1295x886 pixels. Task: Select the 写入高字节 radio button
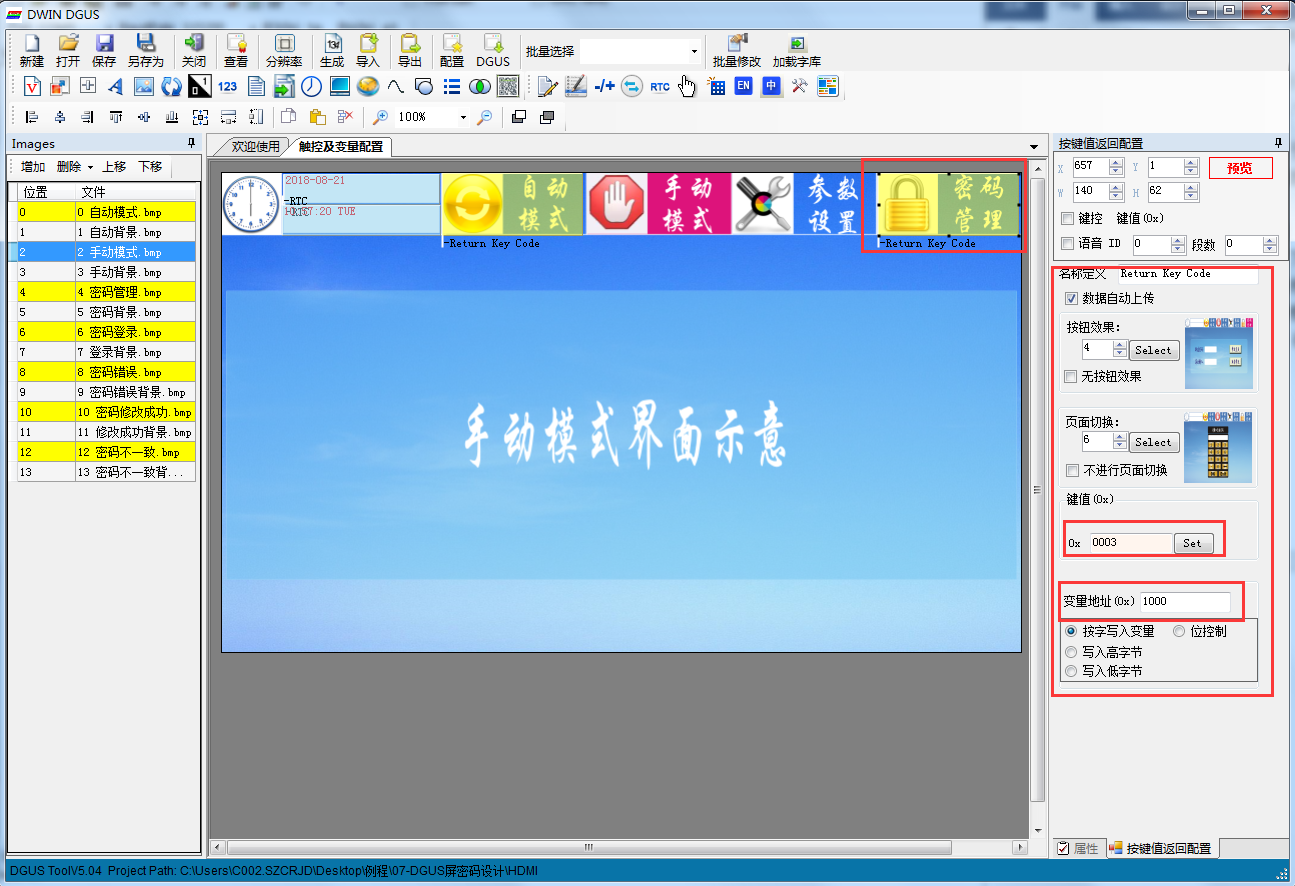(x=1072, y=651)
